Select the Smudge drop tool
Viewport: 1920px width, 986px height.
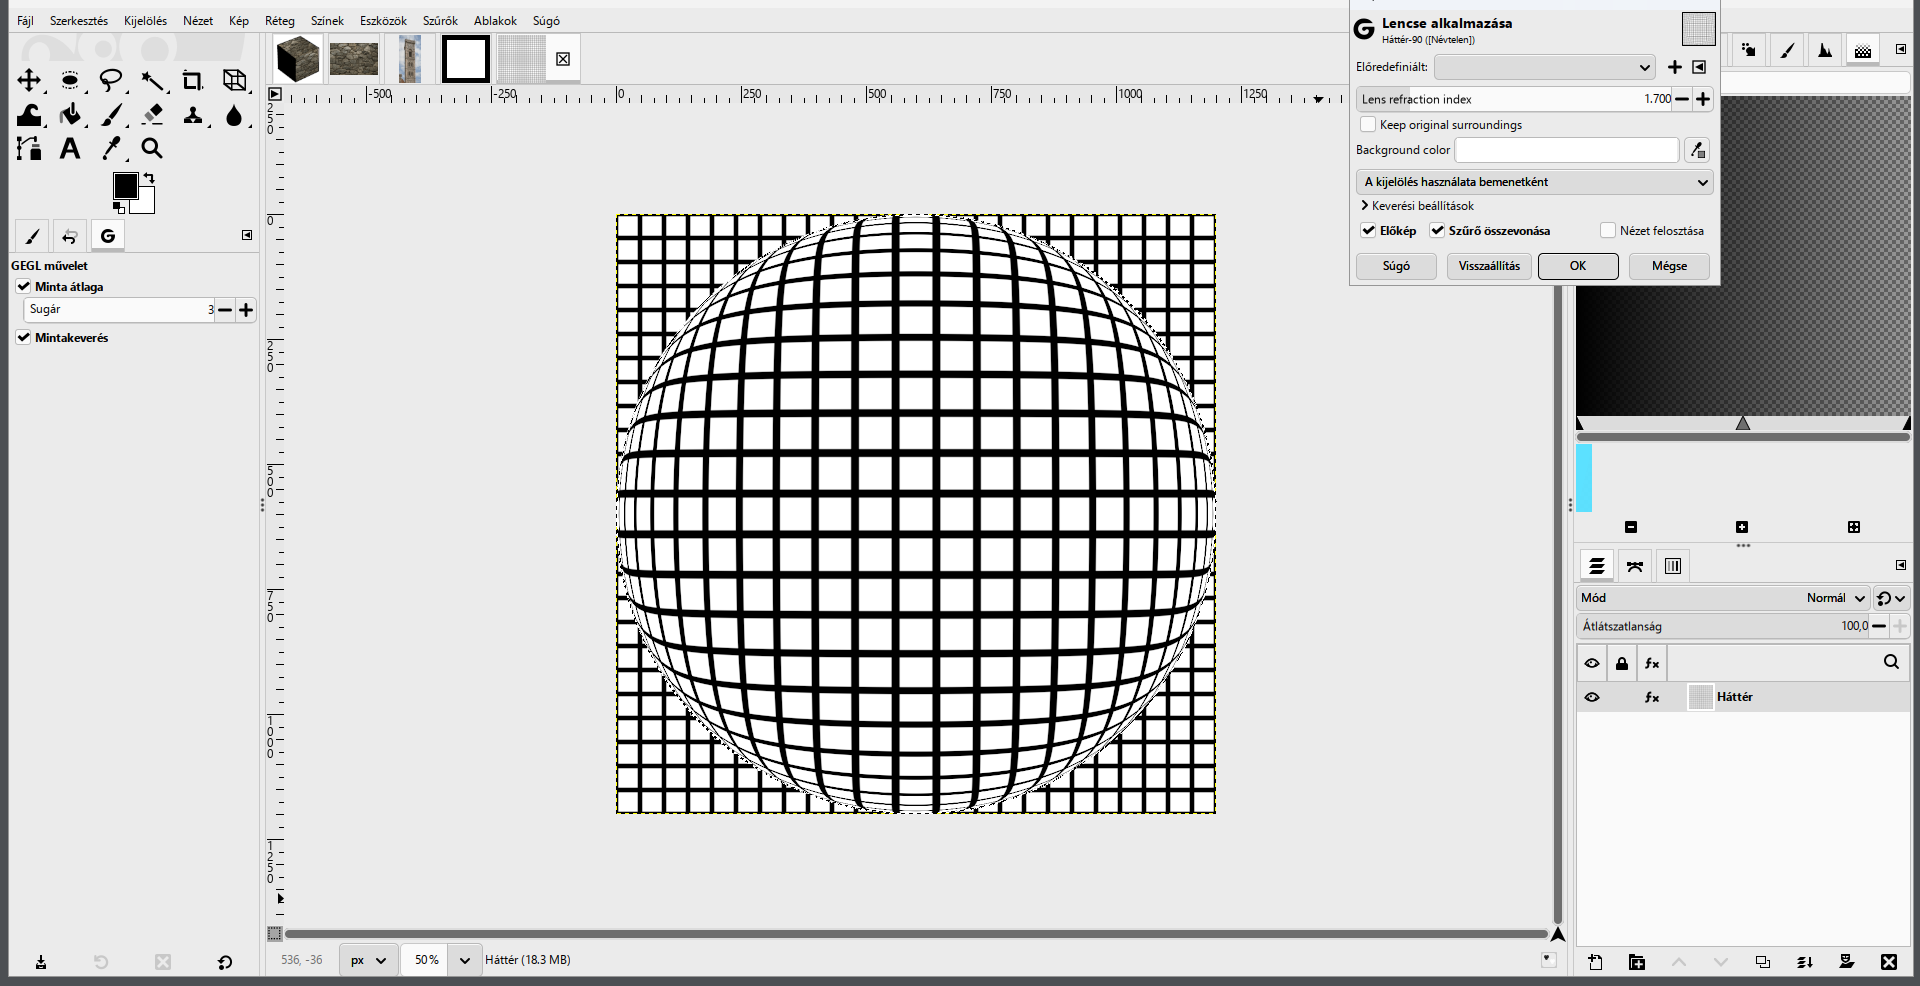(234, 115)
